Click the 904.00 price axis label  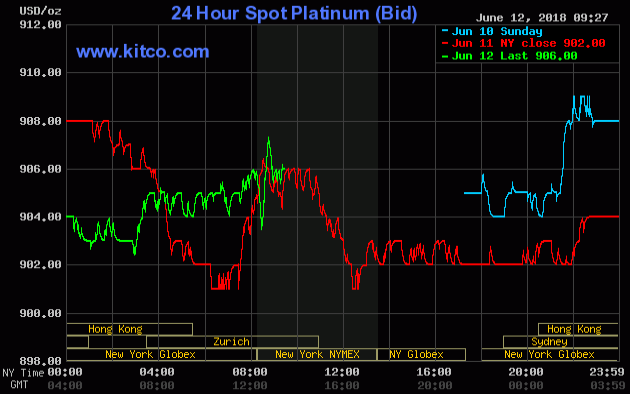pos(40,216)
